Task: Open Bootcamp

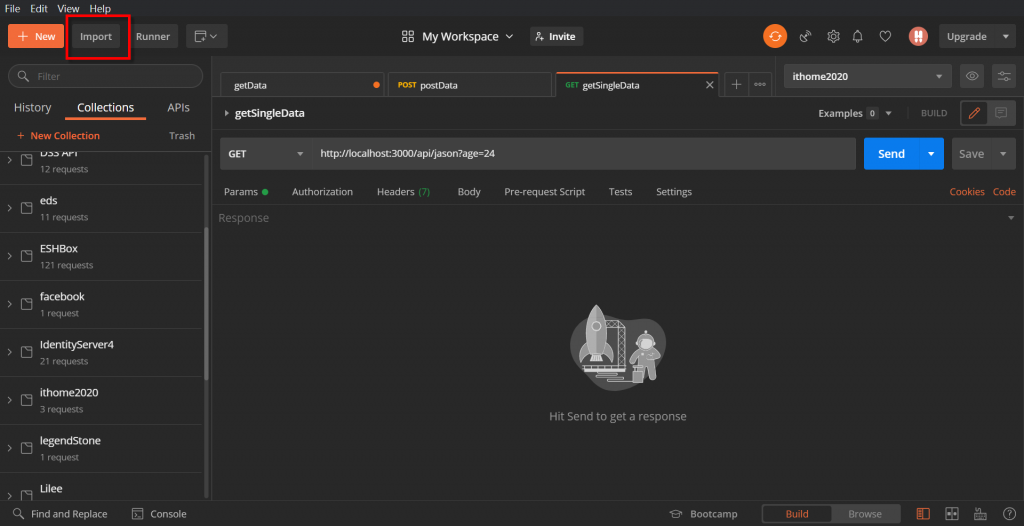Action: [x=704, y=514]
